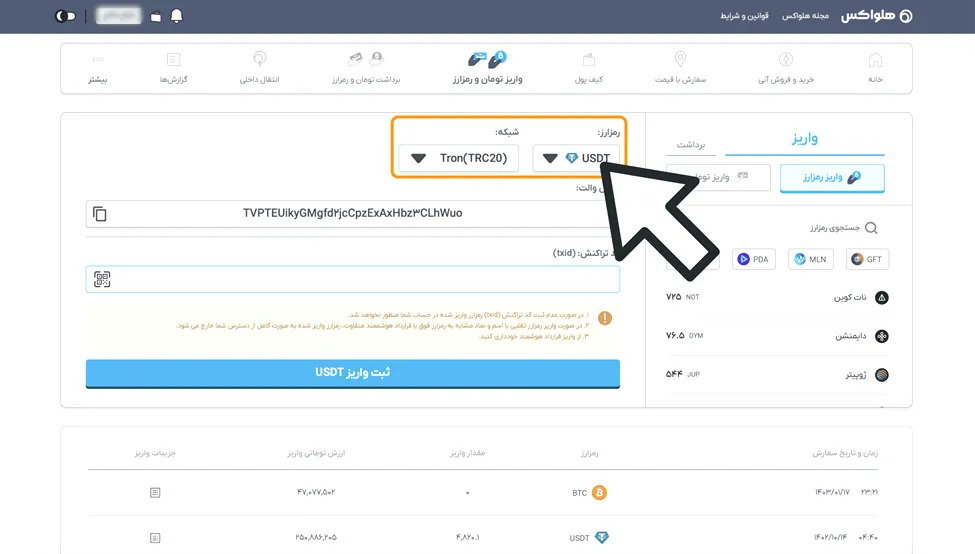
Task: Switch to the برداشت withdrawal tab
Action: (x=691, y=144)
